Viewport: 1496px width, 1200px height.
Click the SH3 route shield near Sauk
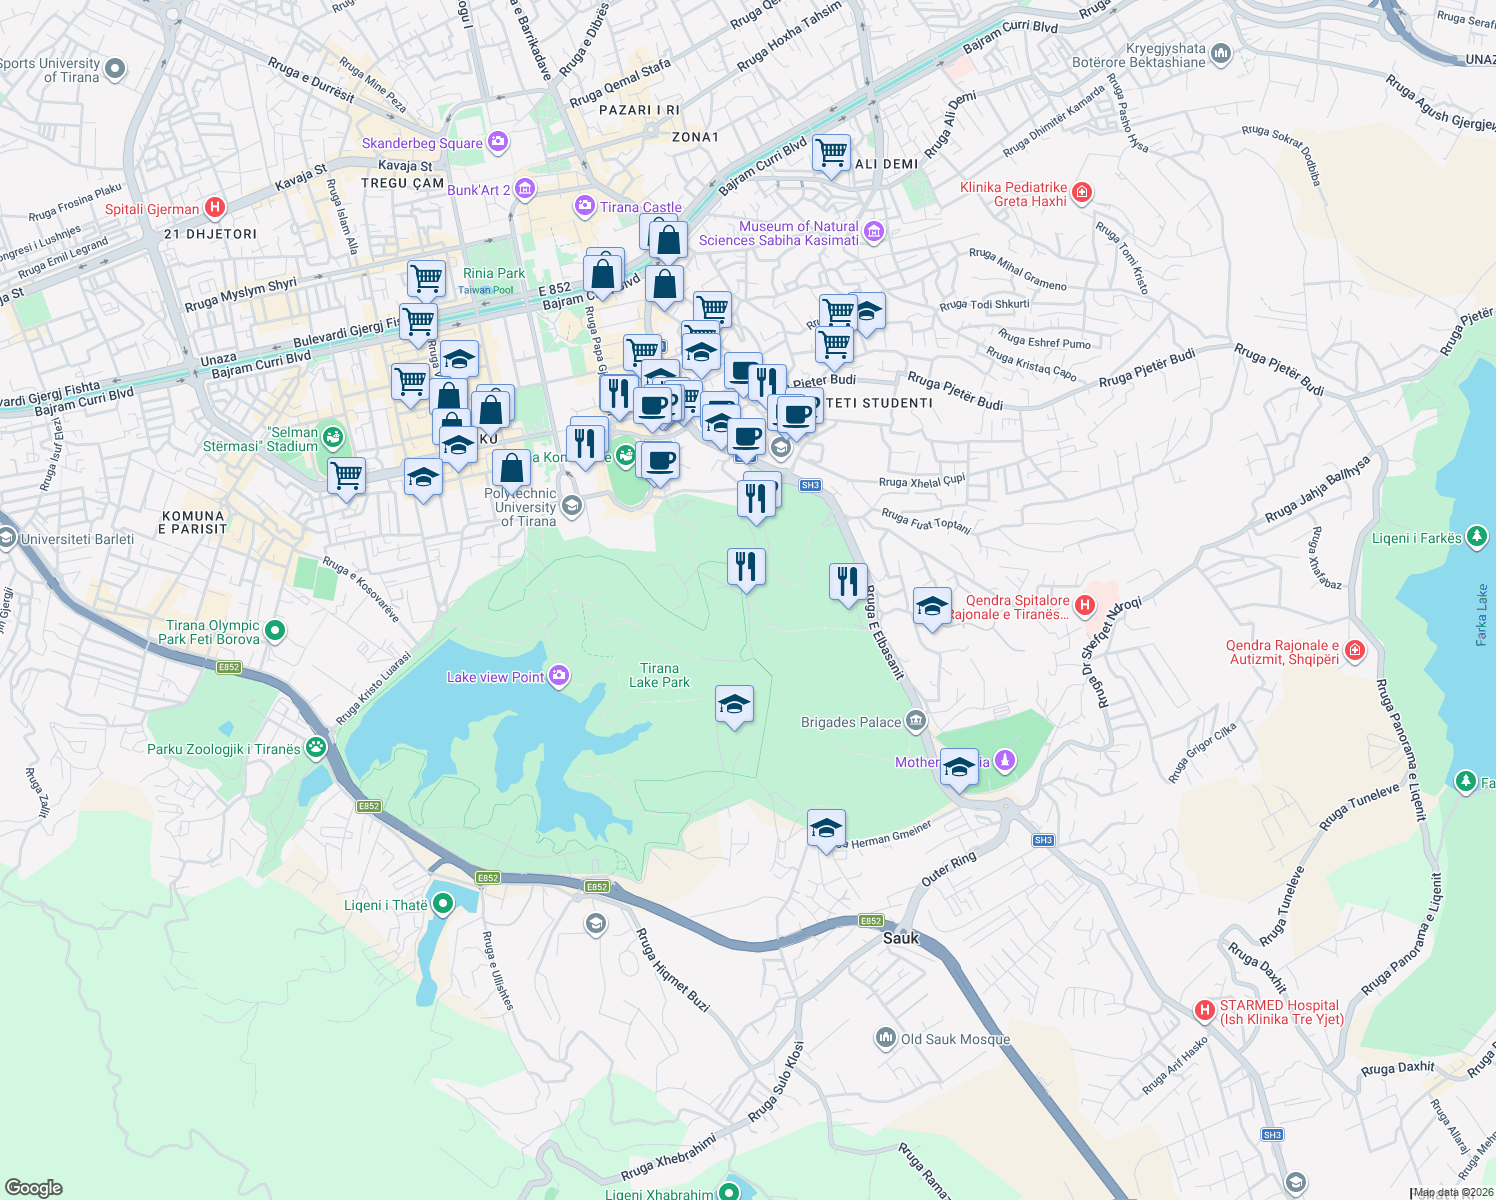(1043, 840)
